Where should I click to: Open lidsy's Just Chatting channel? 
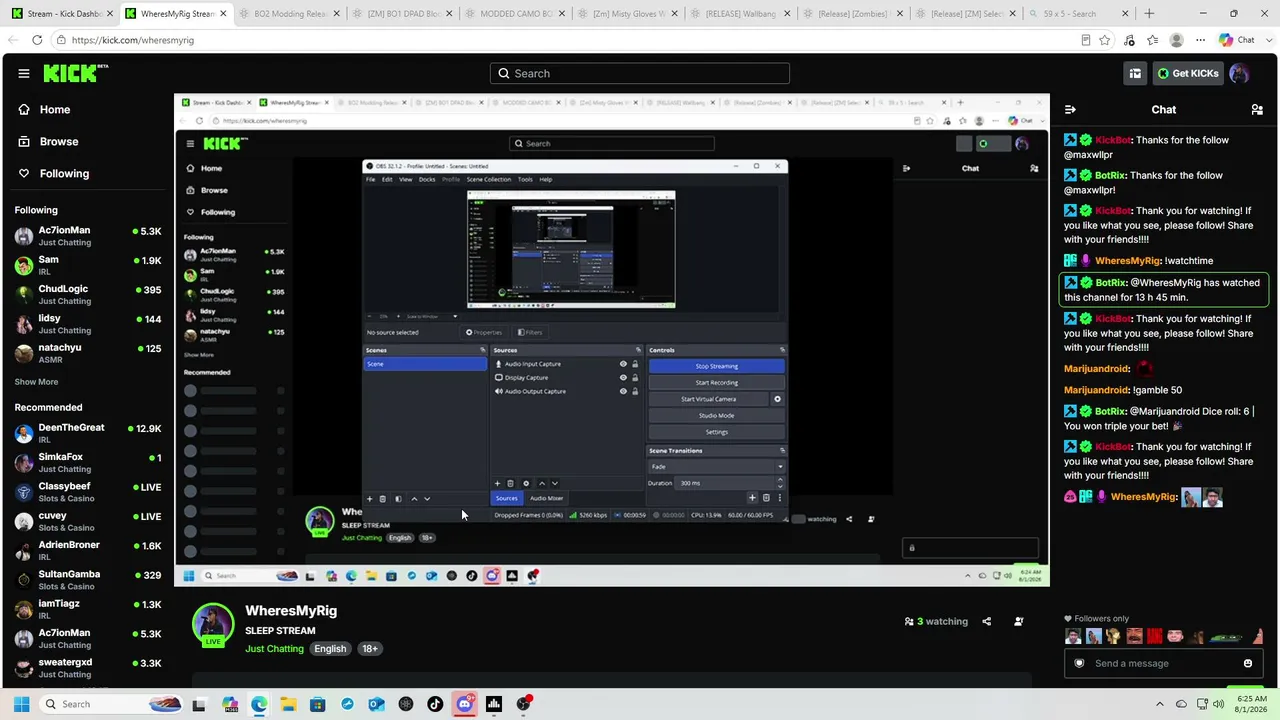[88, 323]
